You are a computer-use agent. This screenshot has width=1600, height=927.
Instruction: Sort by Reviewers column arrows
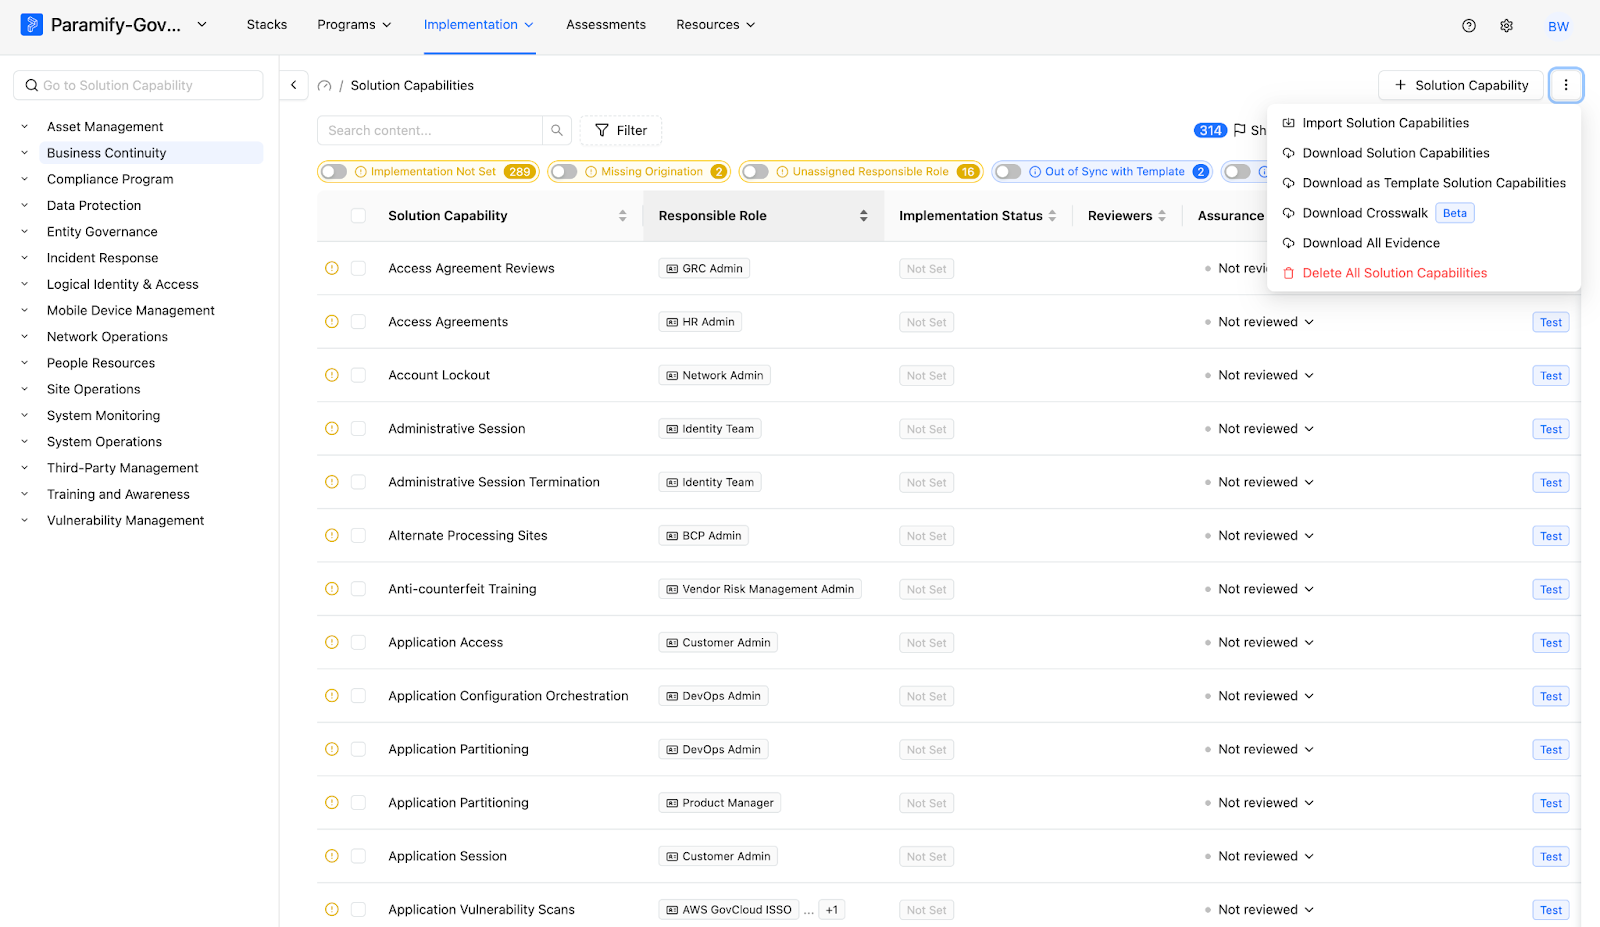(1162, 216)
